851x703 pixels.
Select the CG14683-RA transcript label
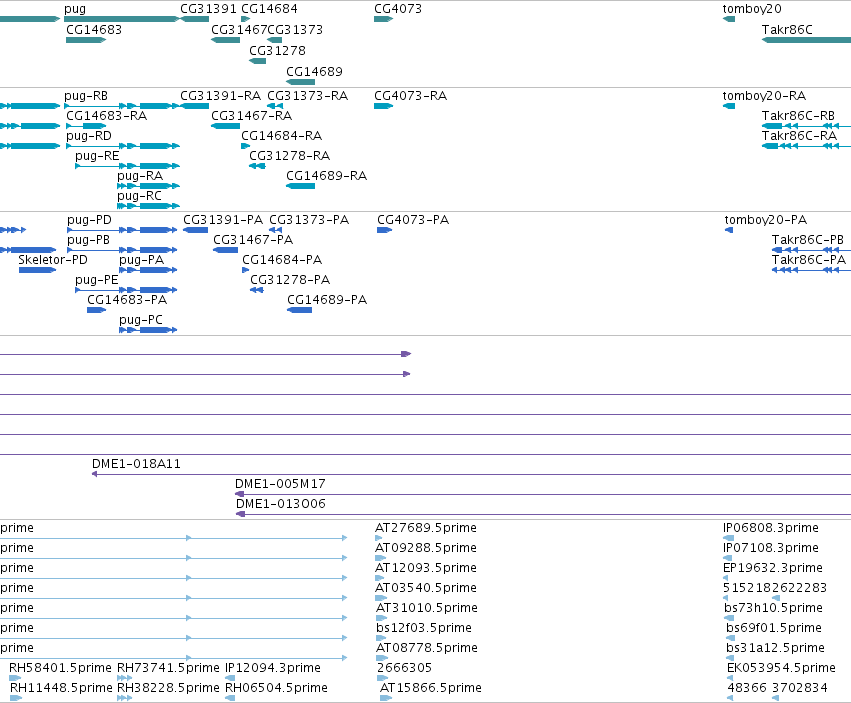coord(106,116)
